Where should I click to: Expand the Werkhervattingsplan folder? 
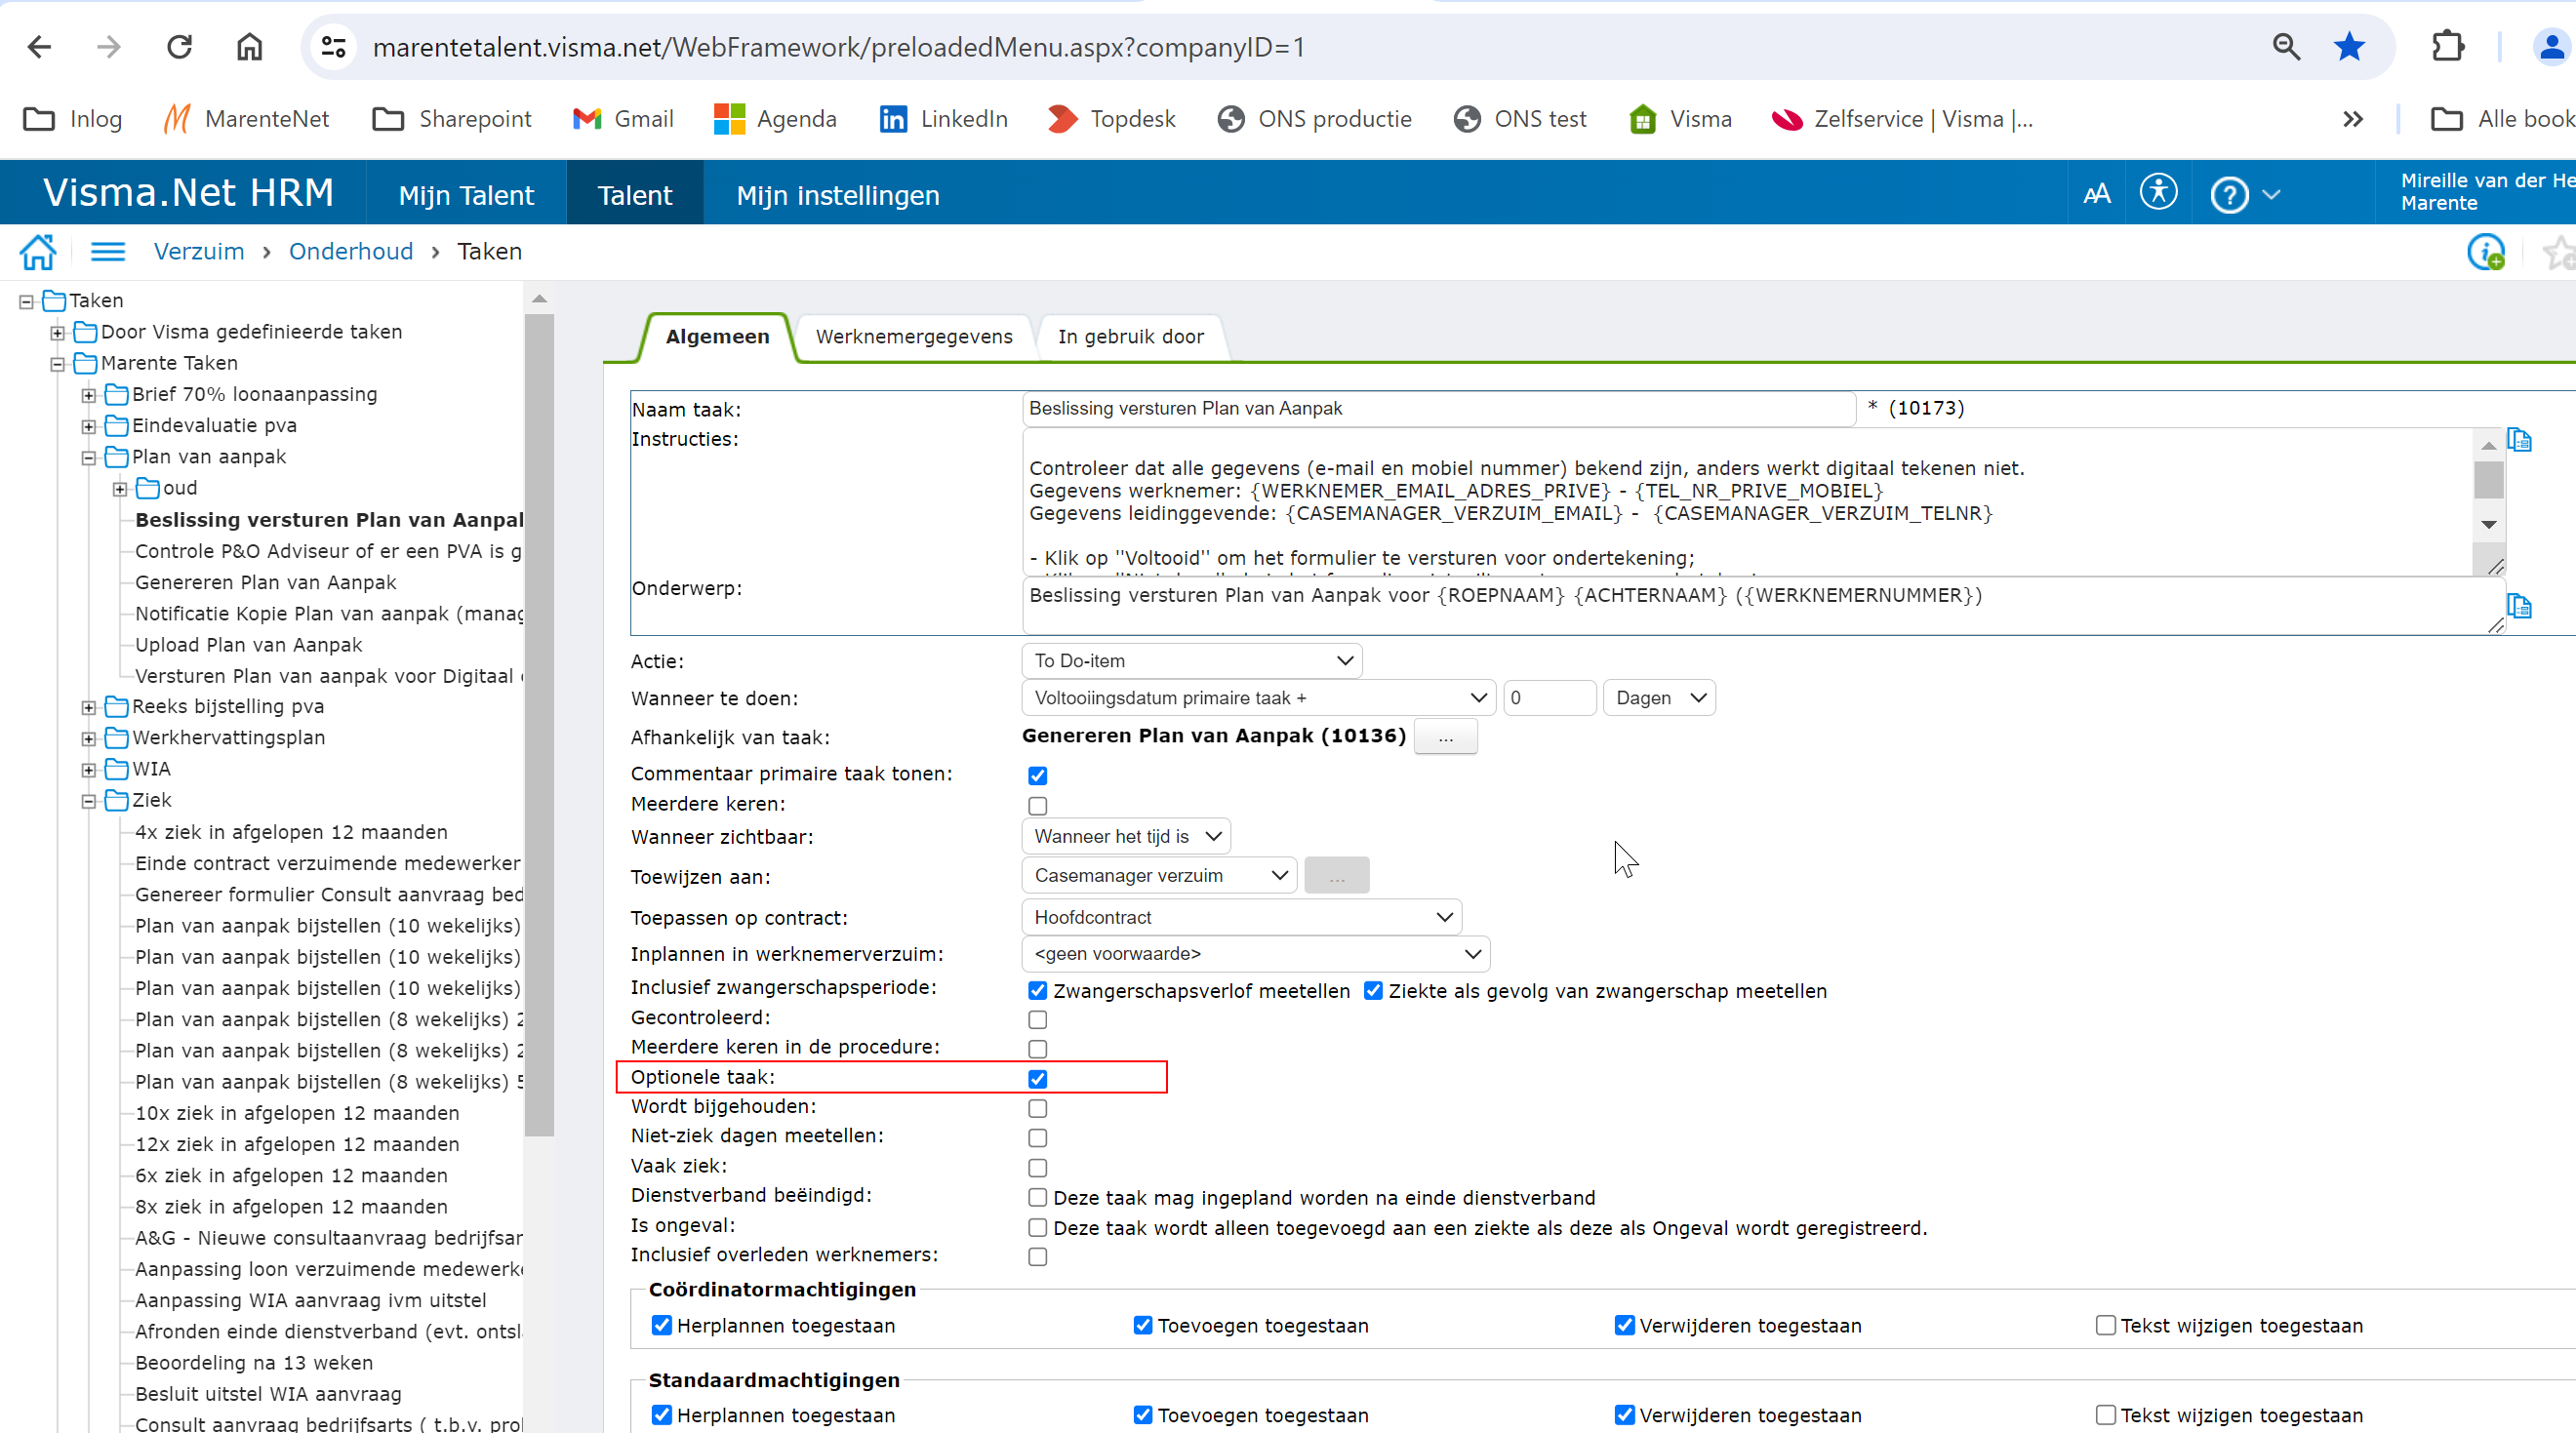click(x=89, y=739)
